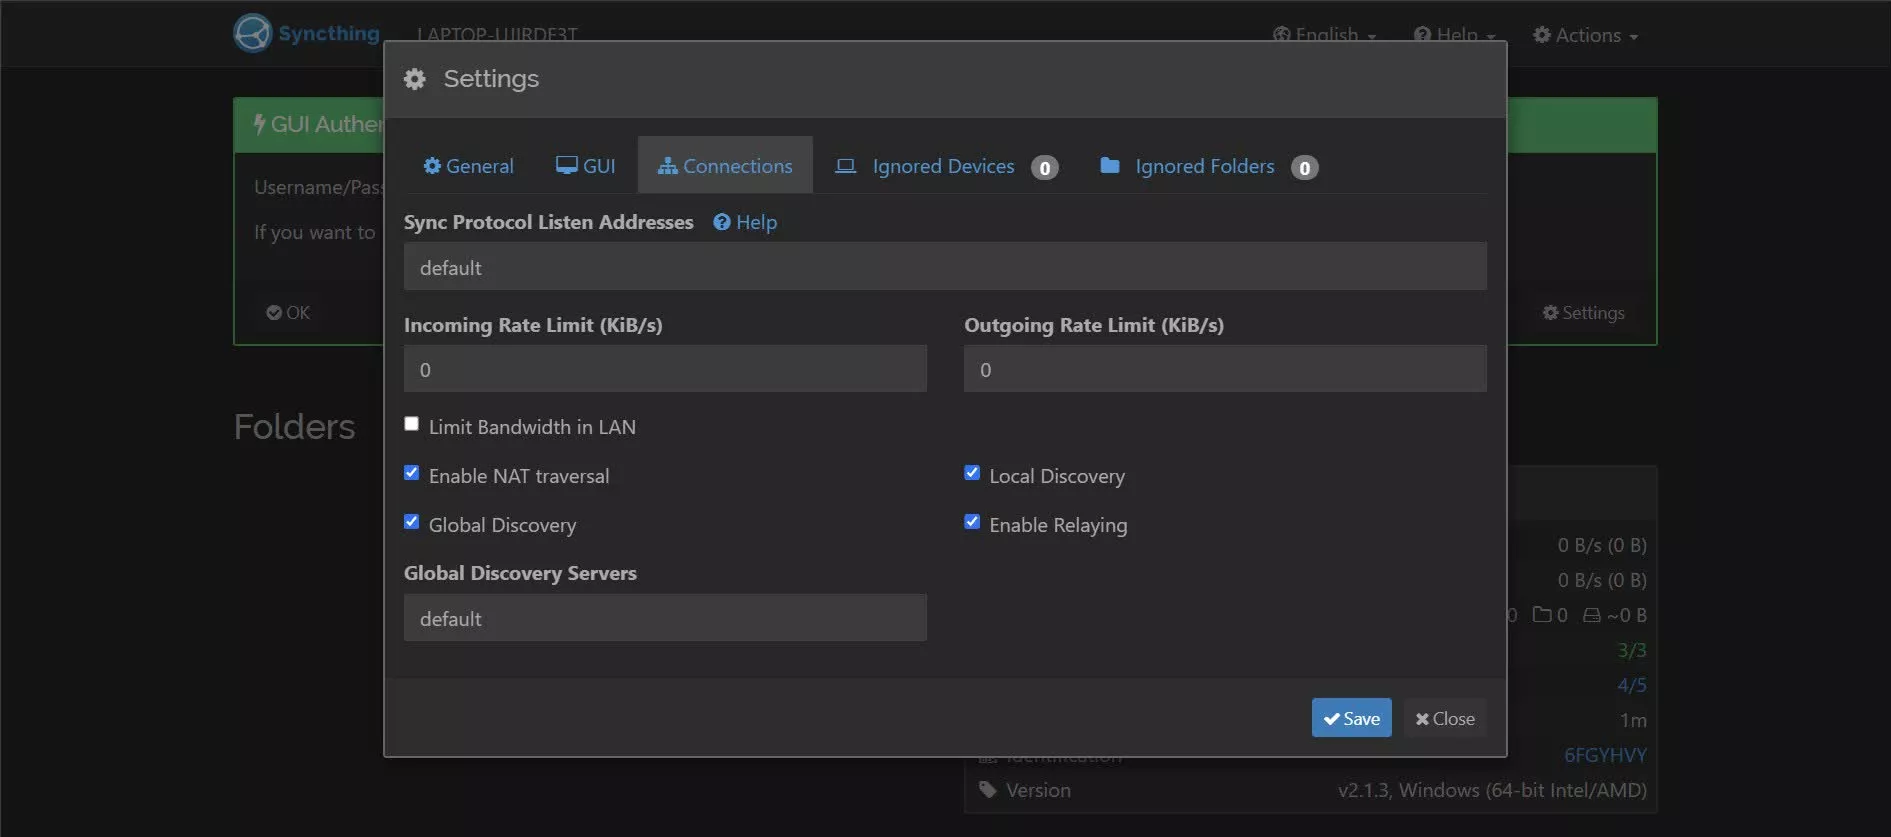Screen dimensions: 1891x837
Task: Click OK in the GUI Authentication panel
Action: (x=288, y=313)
